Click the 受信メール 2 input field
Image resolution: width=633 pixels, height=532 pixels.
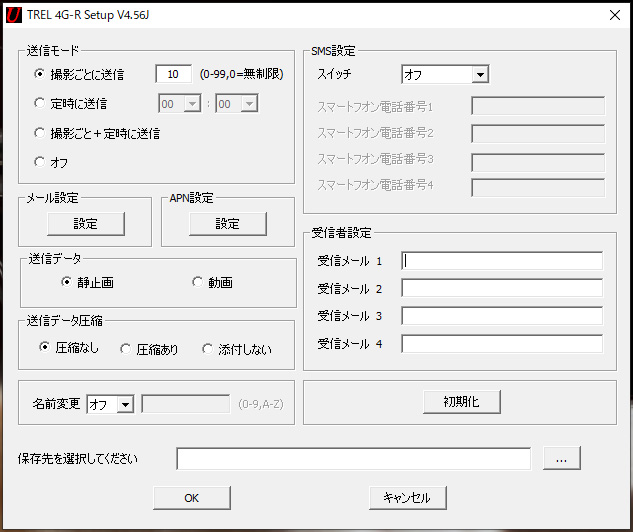pyautogui.click(x=502, y=288)
